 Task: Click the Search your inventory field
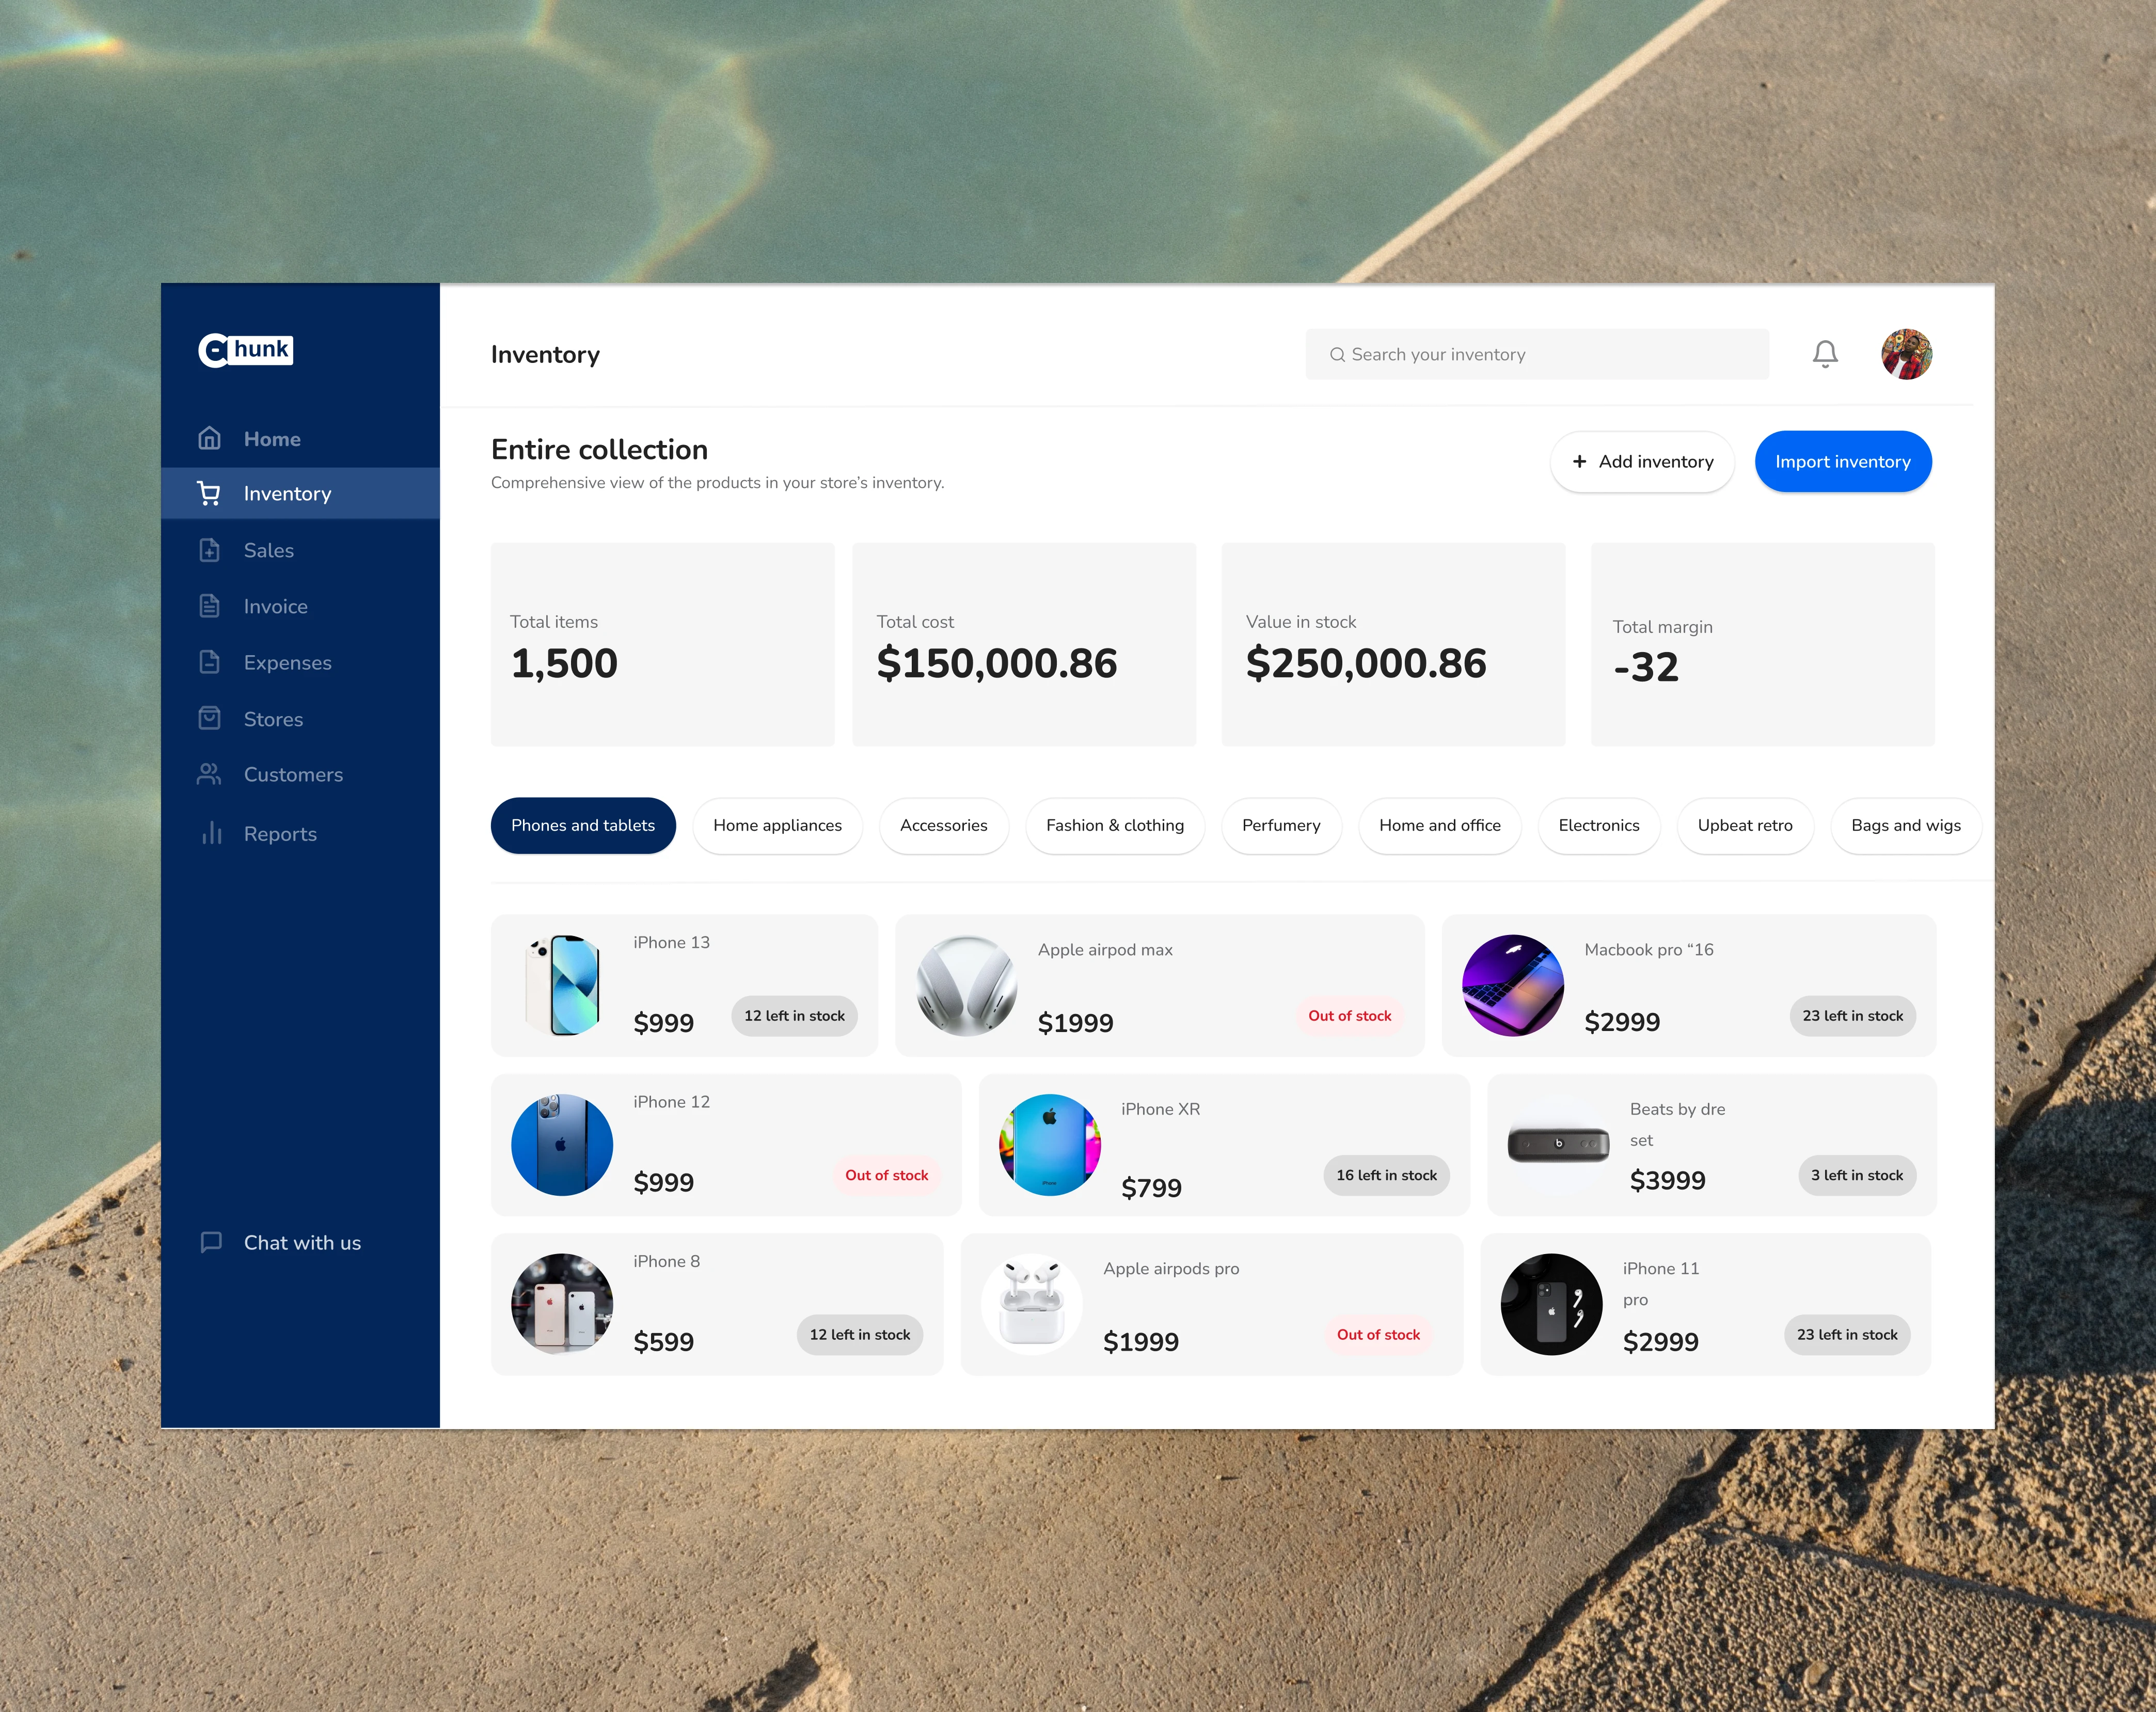[x=1536, y=354]
